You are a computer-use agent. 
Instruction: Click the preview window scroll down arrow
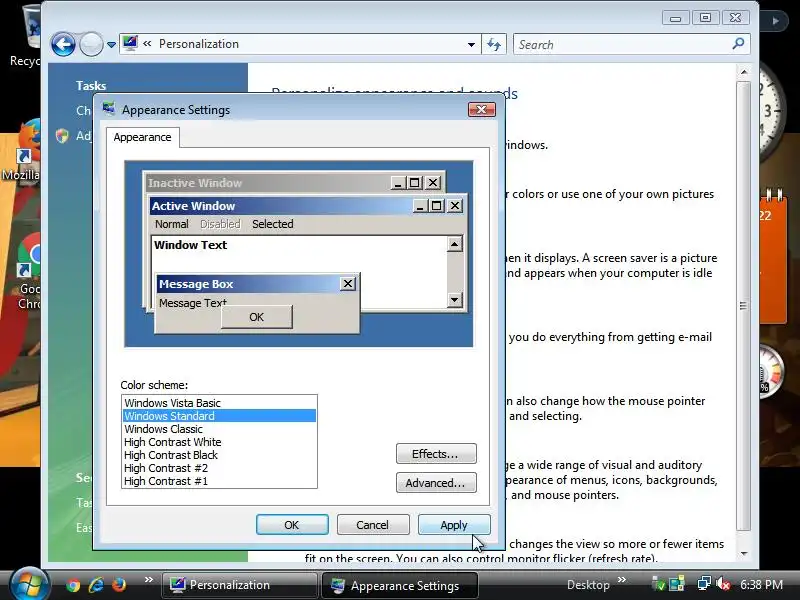pyautogui.click(x=454, y=299)
